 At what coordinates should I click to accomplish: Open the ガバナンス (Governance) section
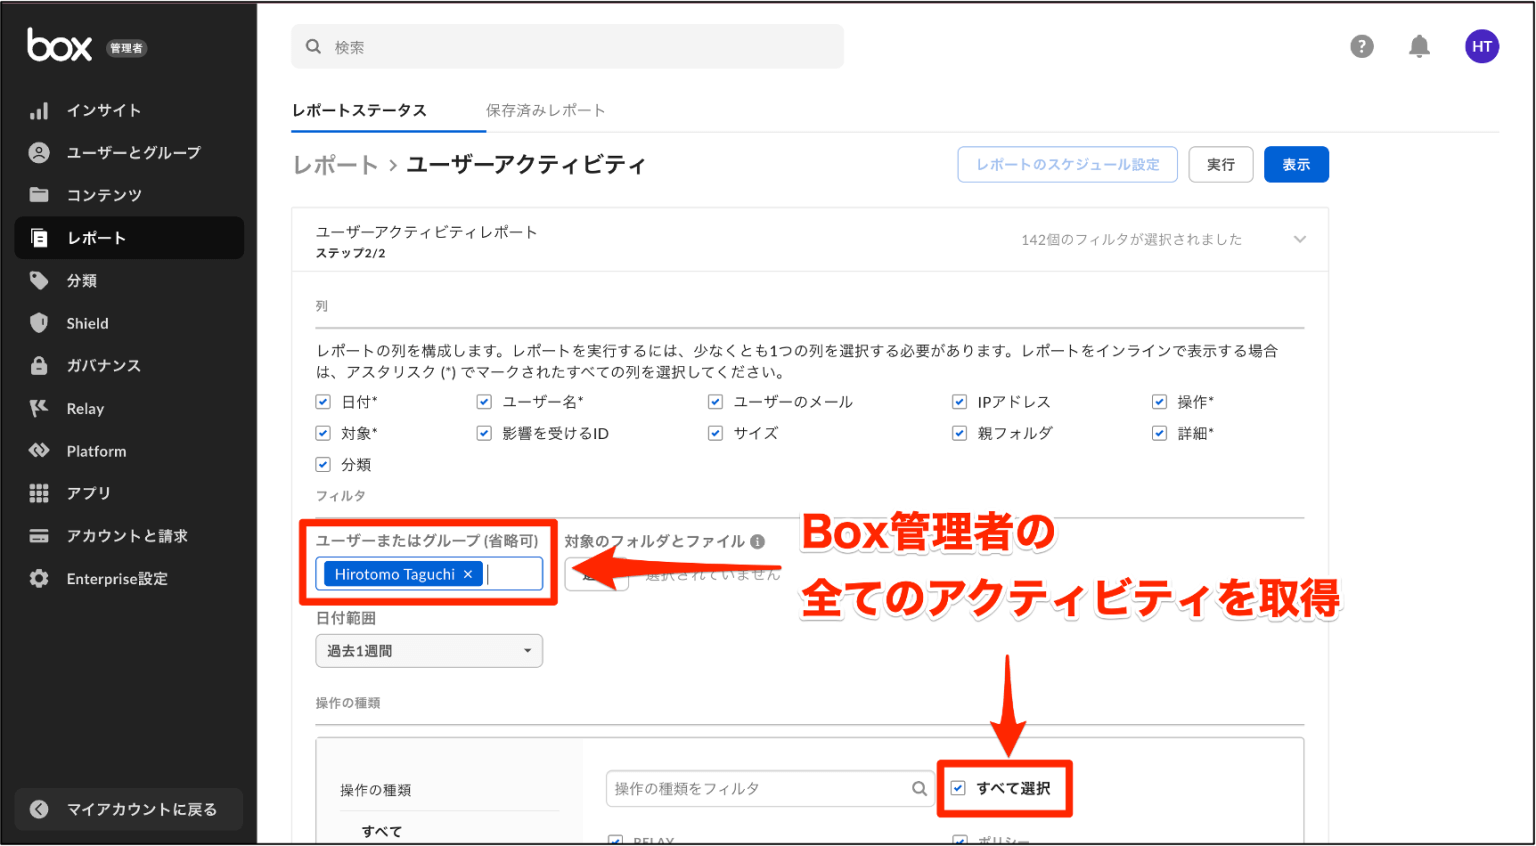(x=103, y=365)
